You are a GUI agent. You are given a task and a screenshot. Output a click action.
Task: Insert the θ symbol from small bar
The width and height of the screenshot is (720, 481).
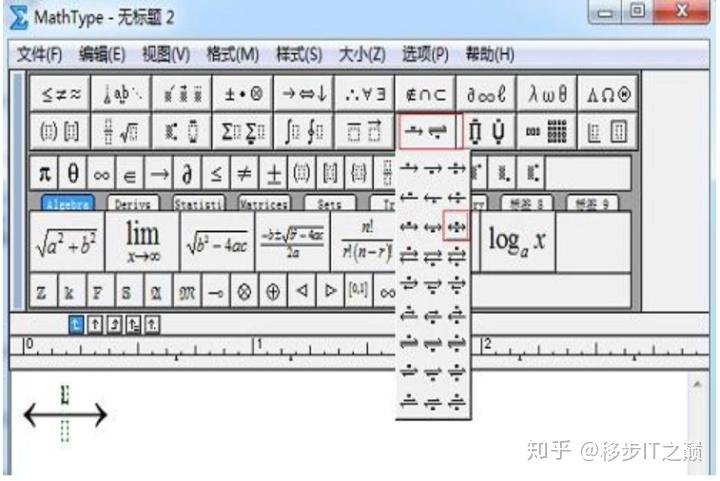pos(73,173)
